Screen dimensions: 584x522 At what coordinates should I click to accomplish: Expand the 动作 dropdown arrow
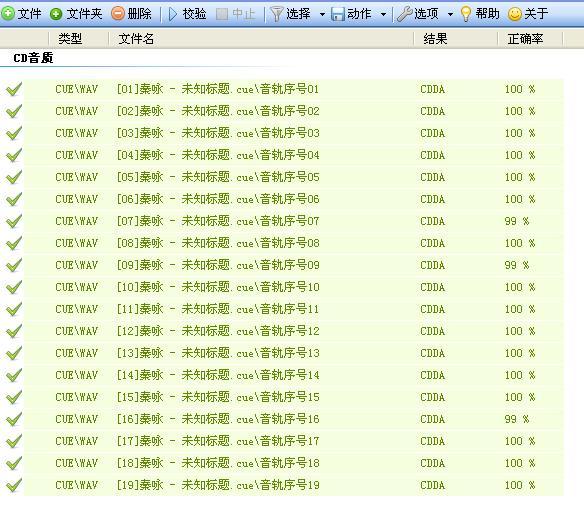pyautogui.click(x=383, y=15)
